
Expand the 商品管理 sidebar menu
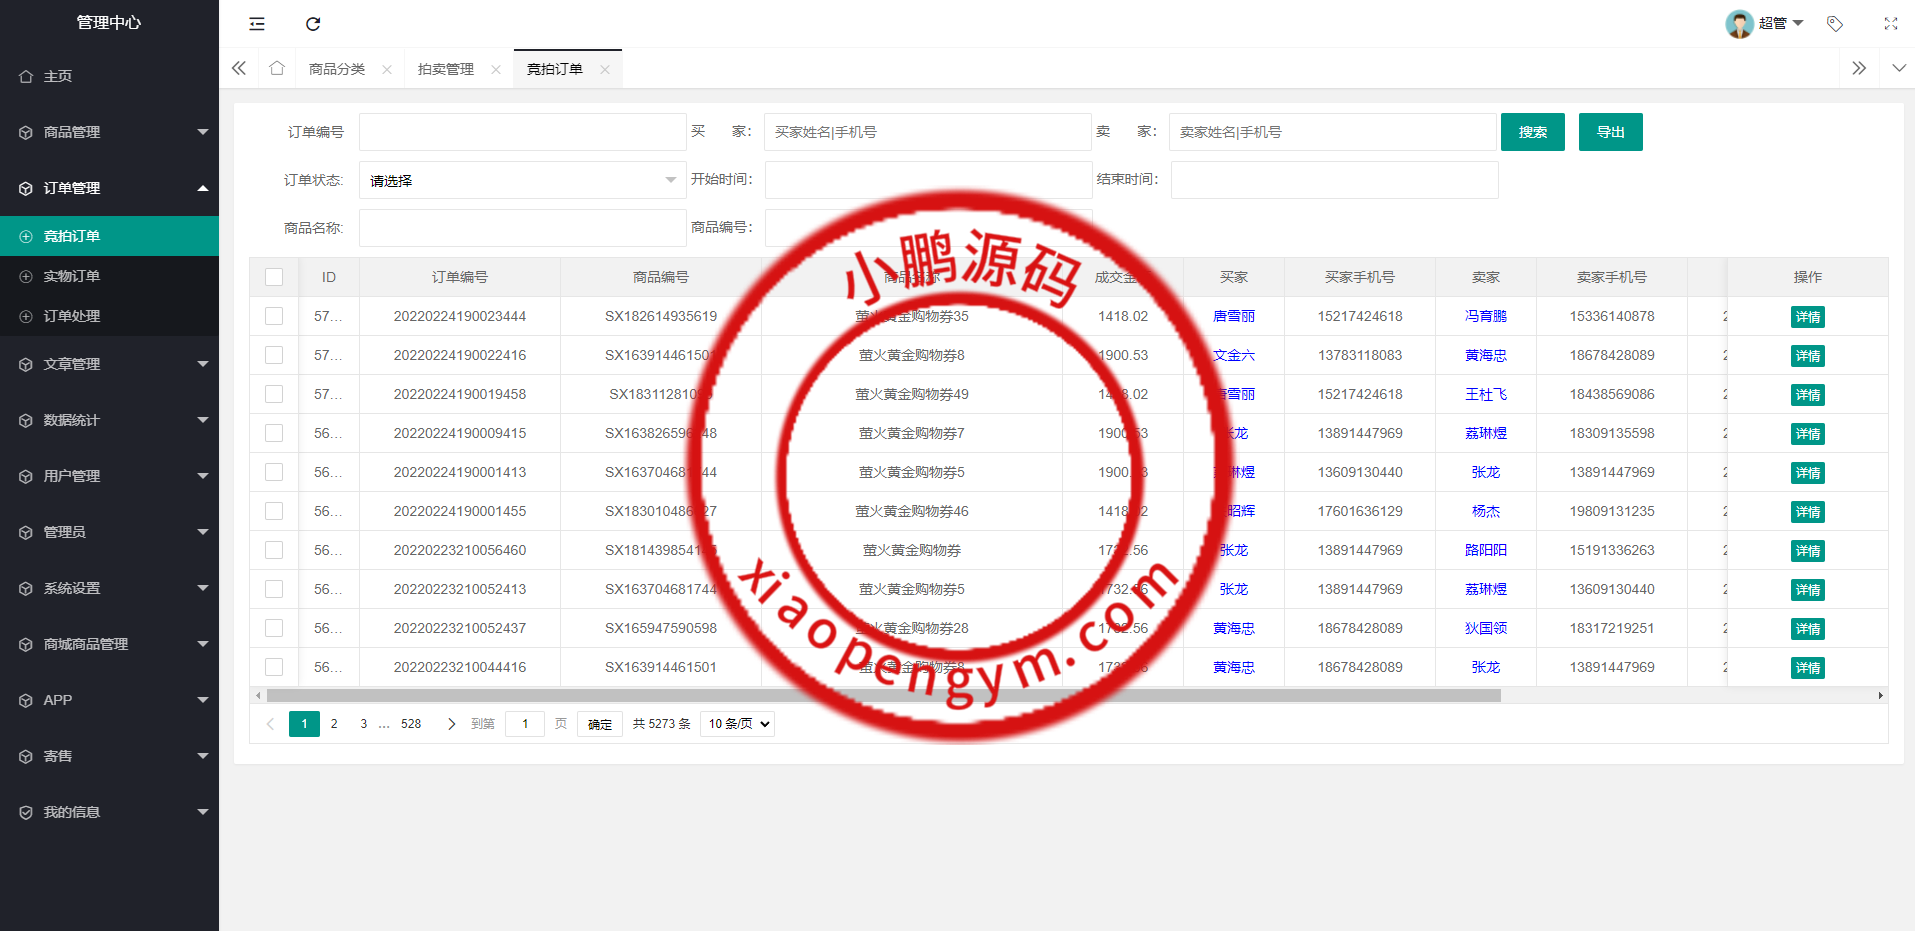[x=110, y=132]
